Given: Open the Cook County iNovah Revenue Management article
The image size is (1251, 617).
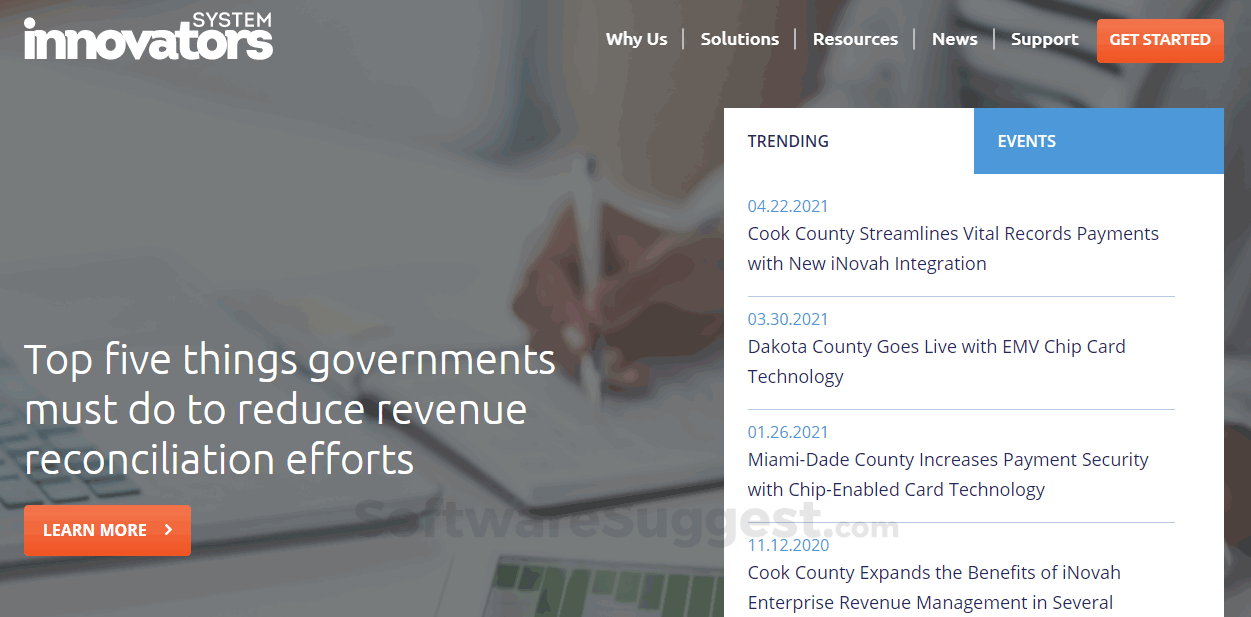Looking at the screenshot, I should click(934, 587).
